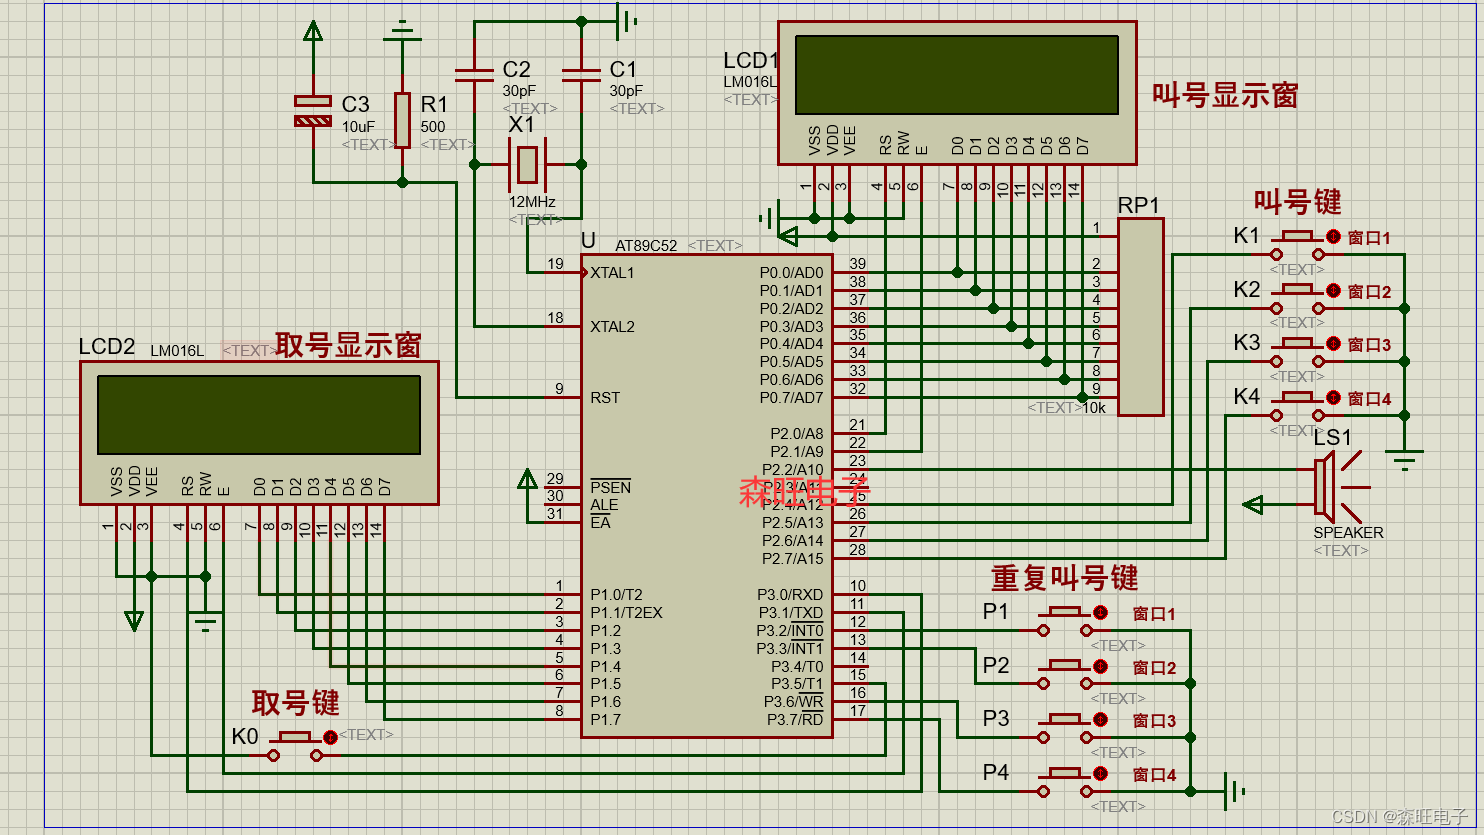
Task: Click the K2 push button body
Action: click(x=1298, y=298)
